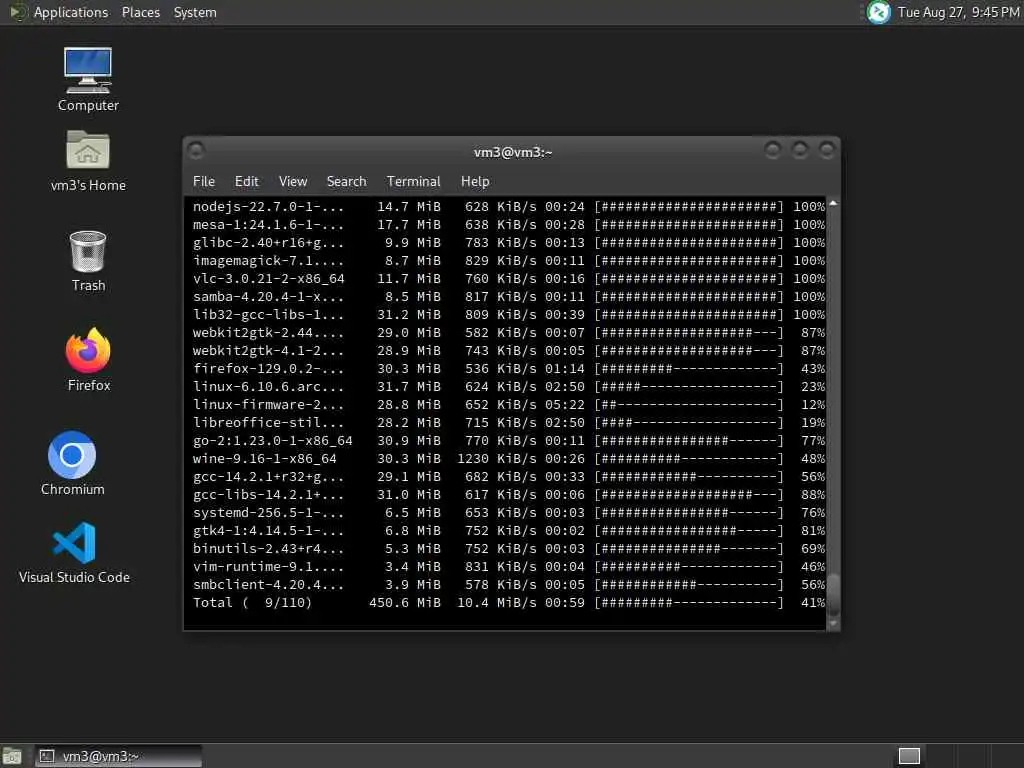1024x768 pixels.
Task: Click the gcc-14.2.1+r32+g package line
Action: point(509,477)
